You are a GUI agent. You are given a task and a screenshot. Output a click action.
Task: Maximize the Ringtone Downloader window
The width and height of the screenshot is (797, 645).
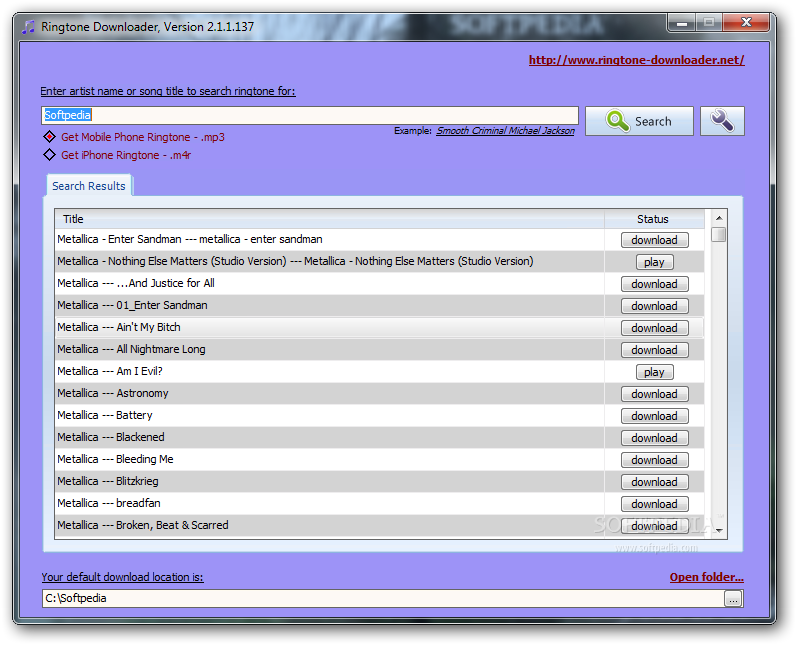tap(709, 23)
